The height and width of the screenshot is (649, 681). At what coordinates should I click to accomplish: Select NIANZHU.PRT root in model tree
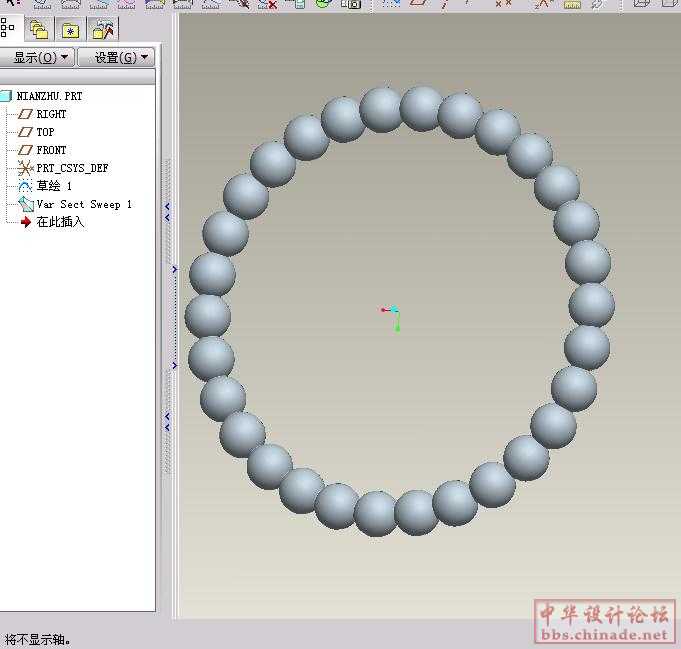pyautogui.click(x=42, y=96)
